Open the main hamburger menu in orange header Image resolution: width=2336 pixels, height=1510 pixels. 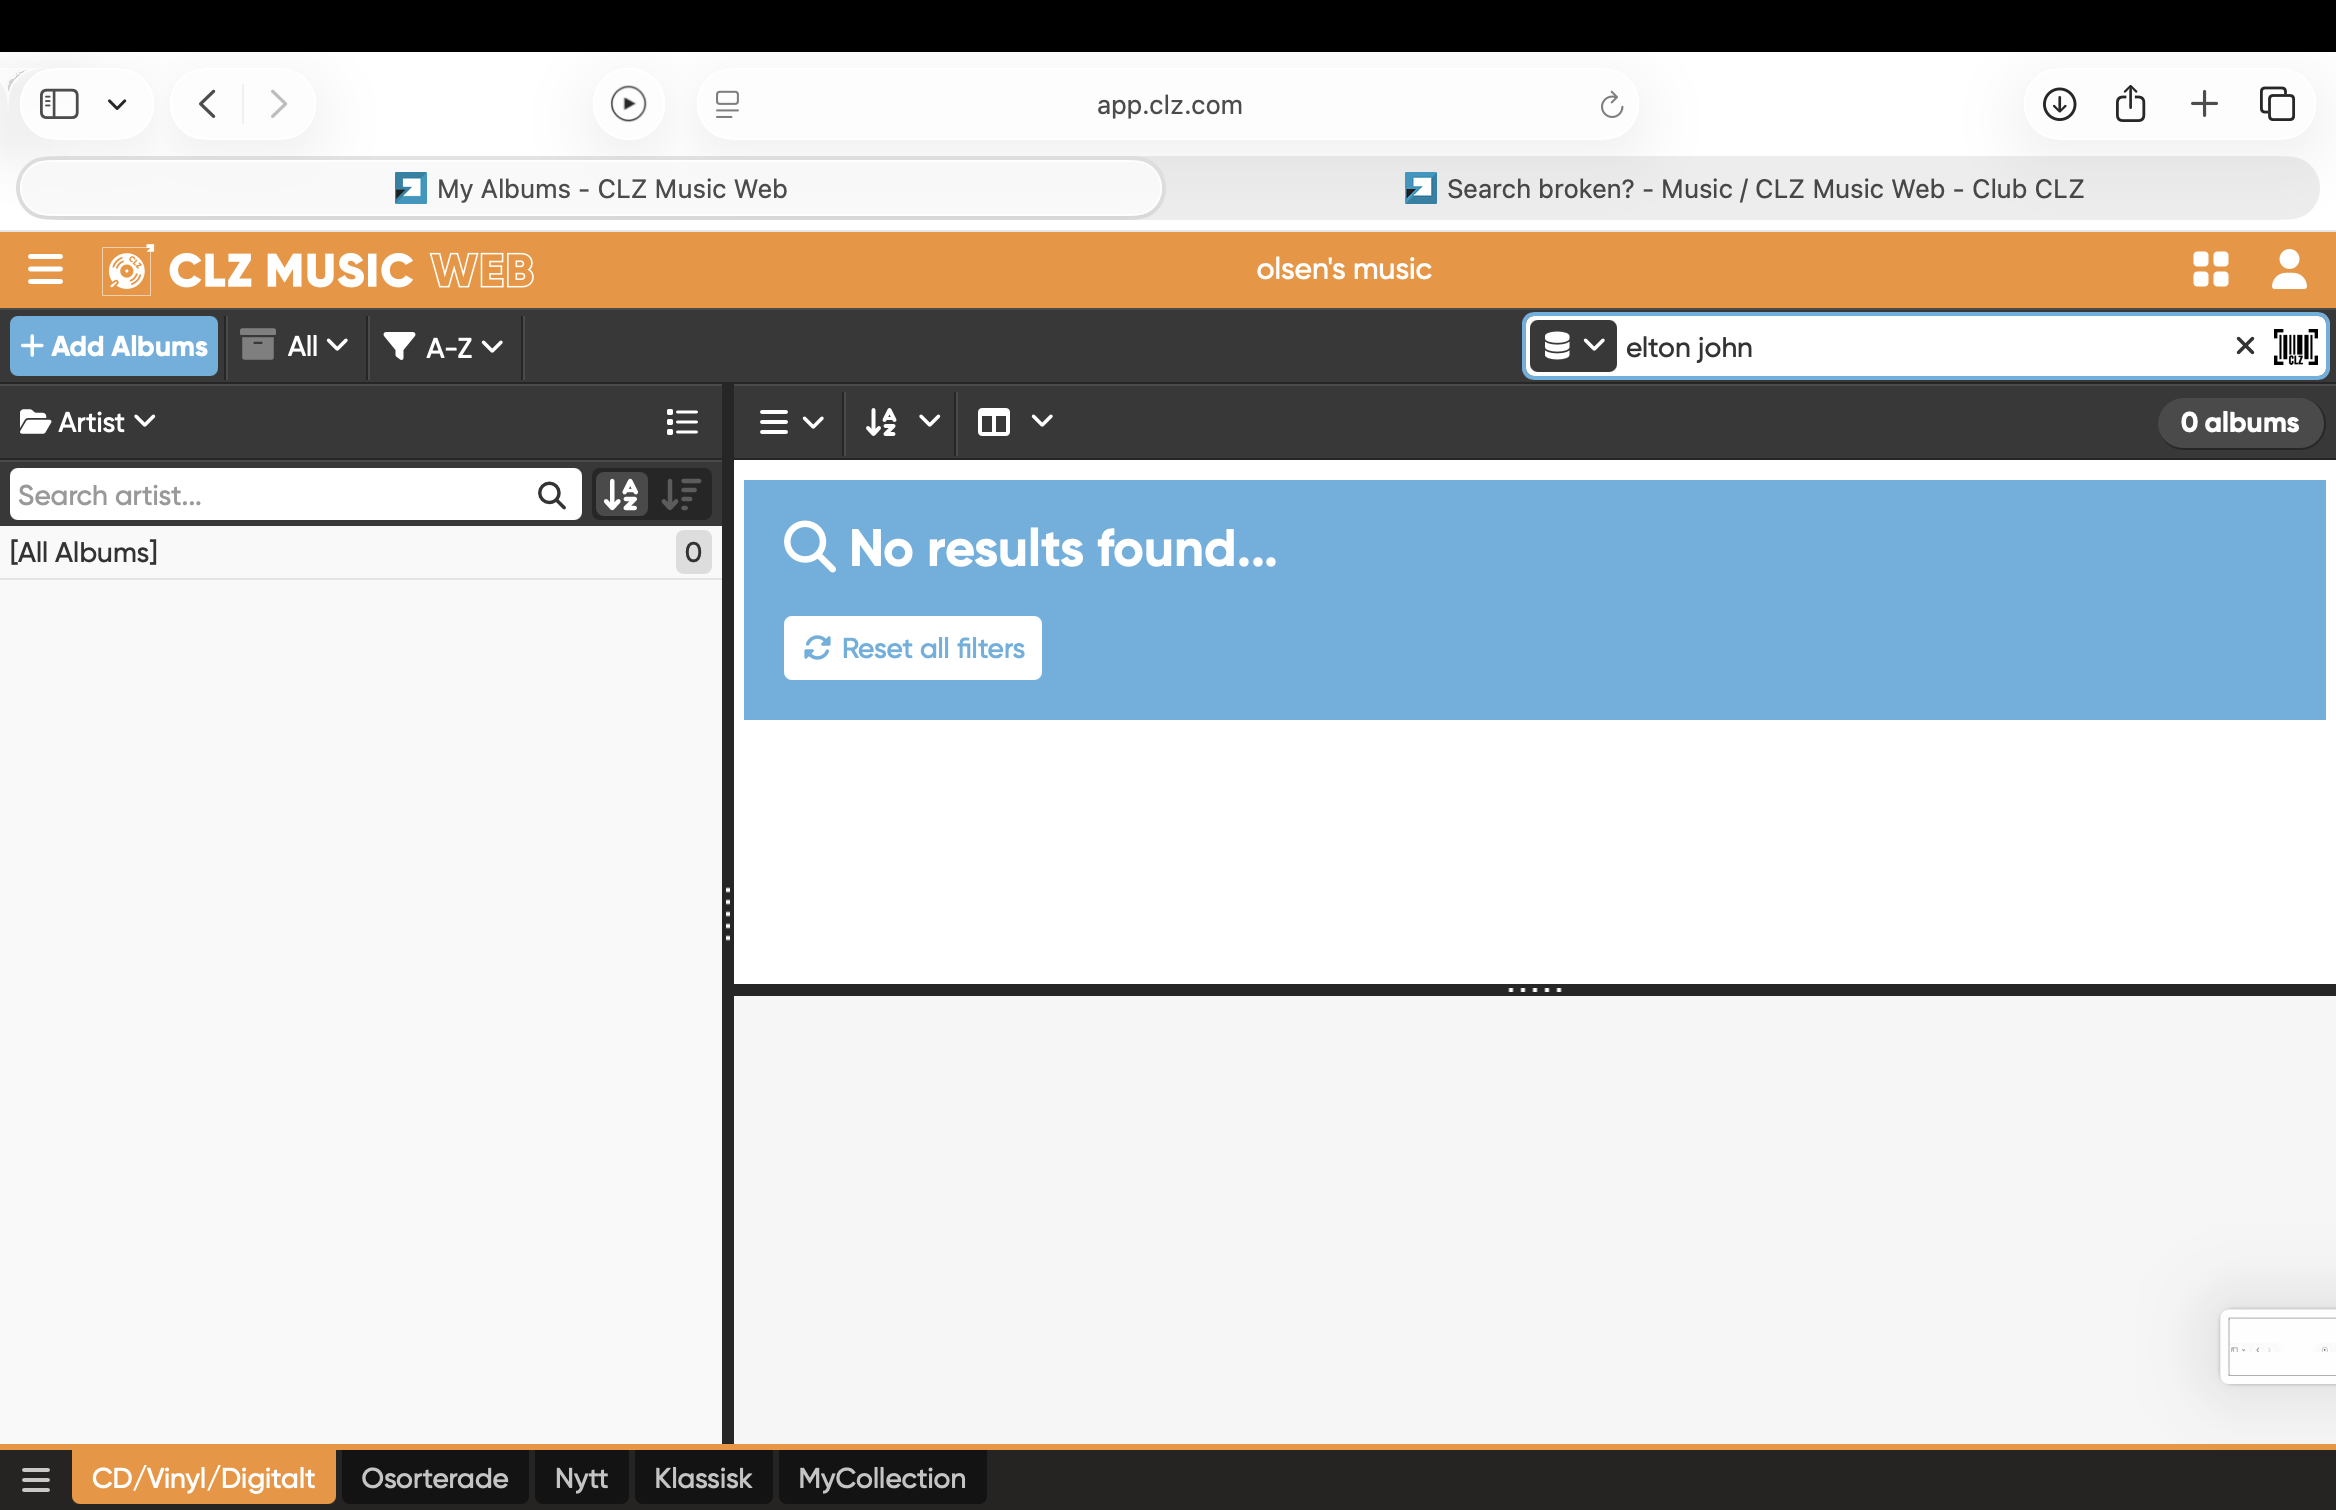pos(45,269)
